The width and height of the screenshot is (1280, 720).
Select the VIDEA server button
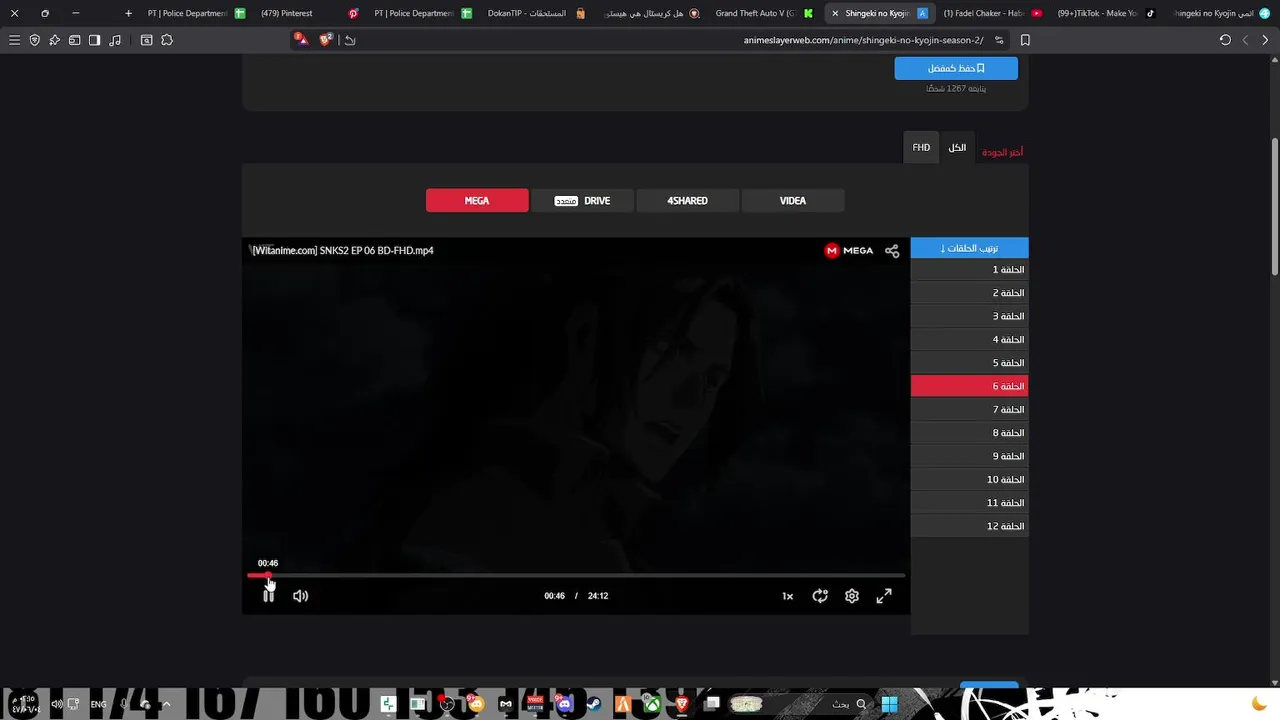tap(793, 200)
